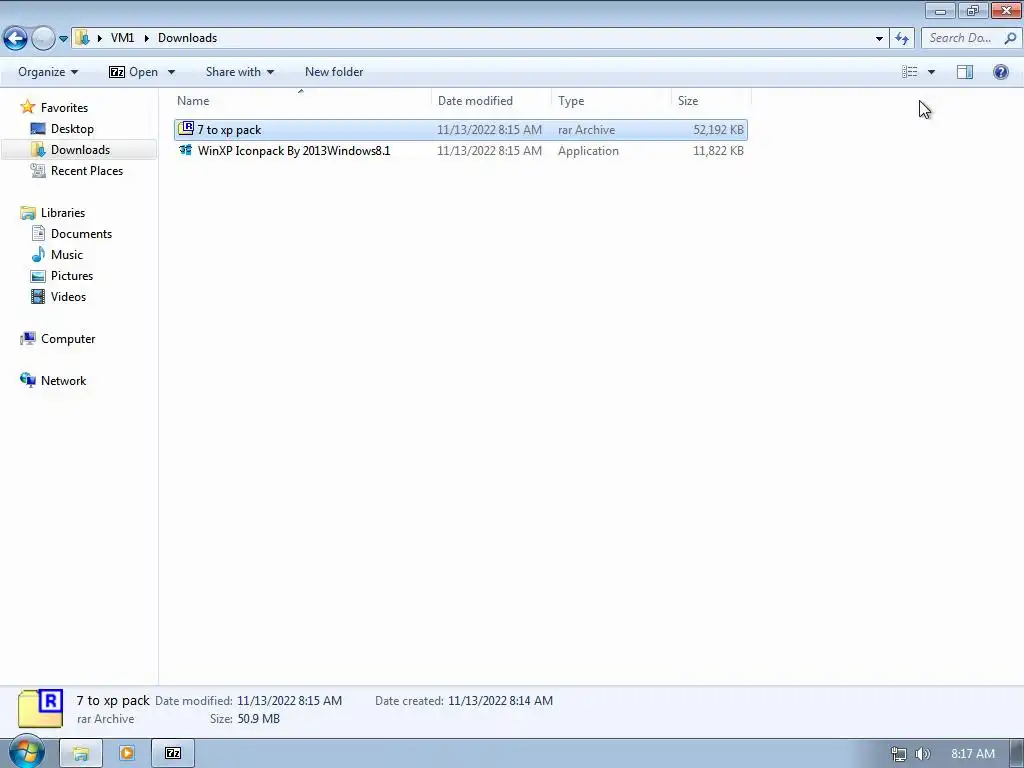Click the Desktop icon in sidebar

38,129
